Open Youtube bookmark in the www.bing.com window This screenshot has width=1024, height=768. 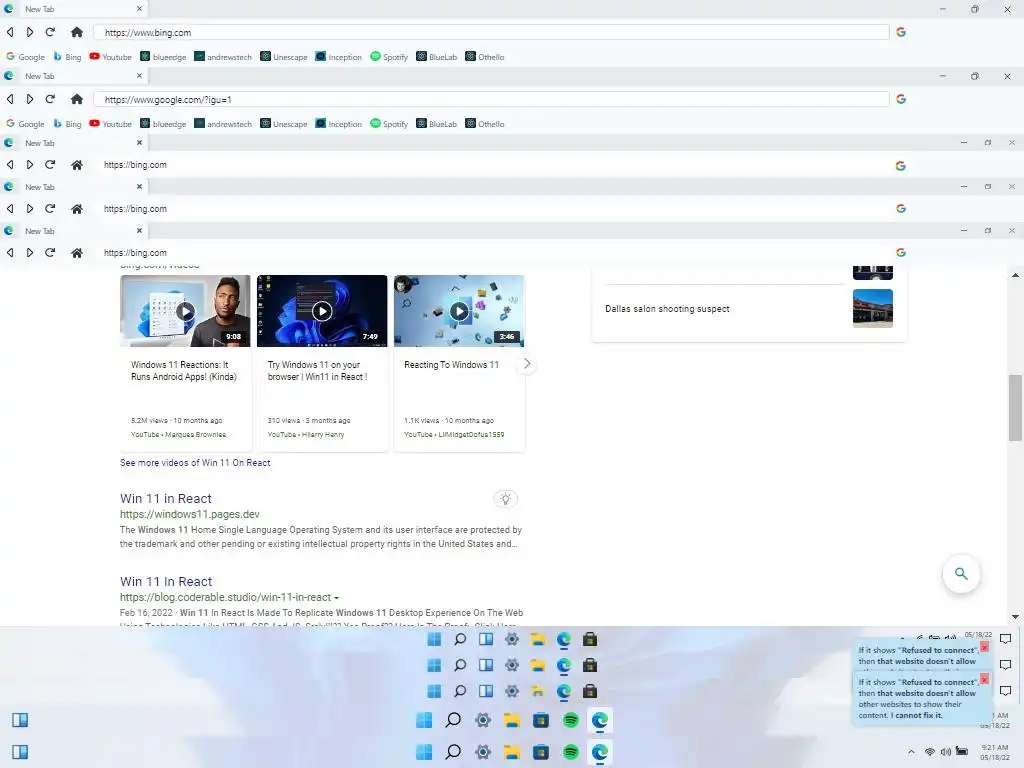[110, 57]
